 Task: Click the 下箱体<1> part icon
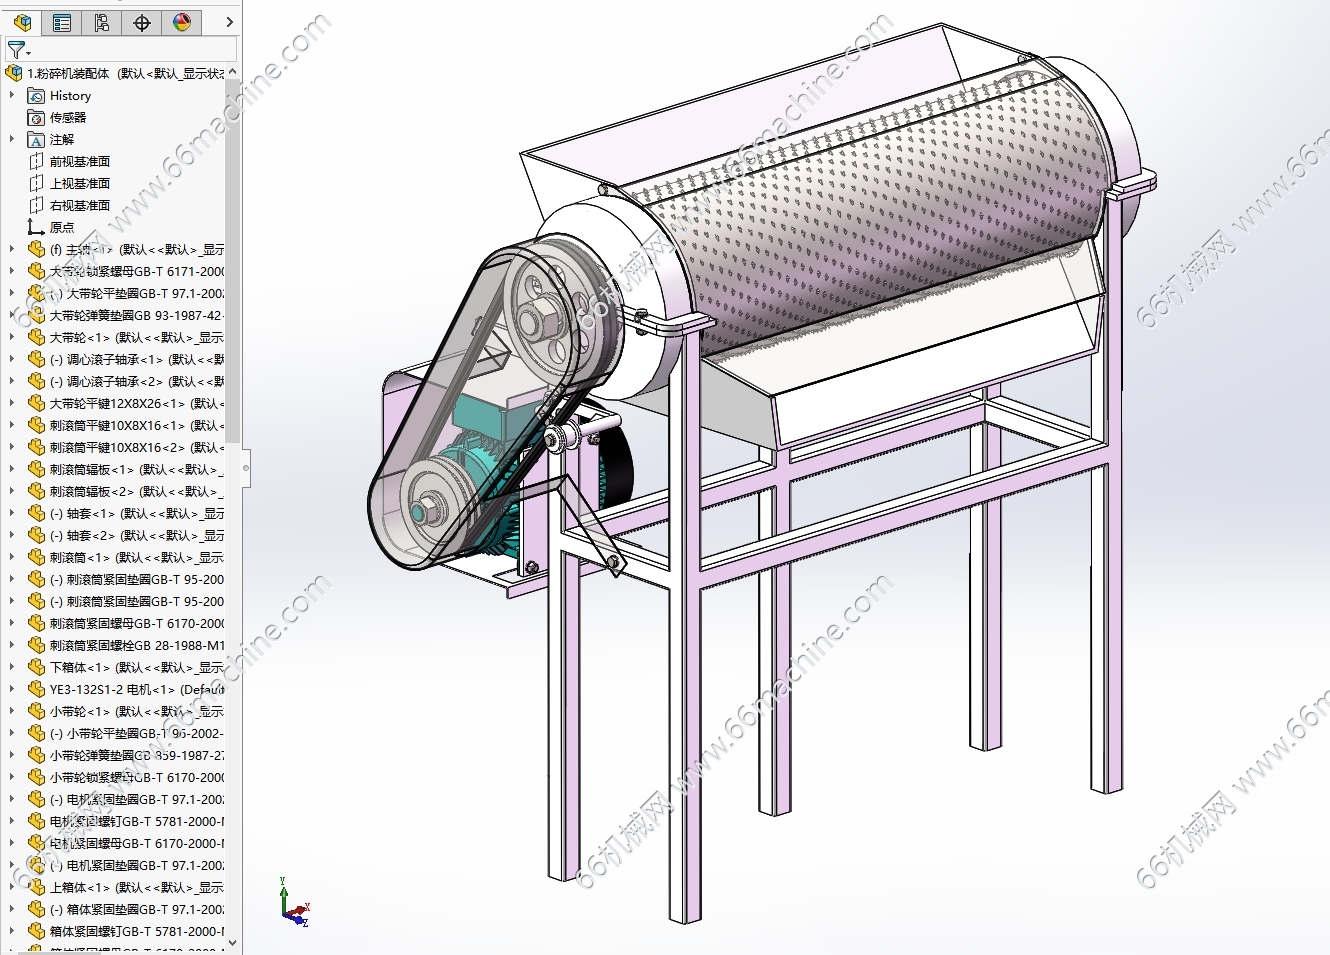point(36,668)
